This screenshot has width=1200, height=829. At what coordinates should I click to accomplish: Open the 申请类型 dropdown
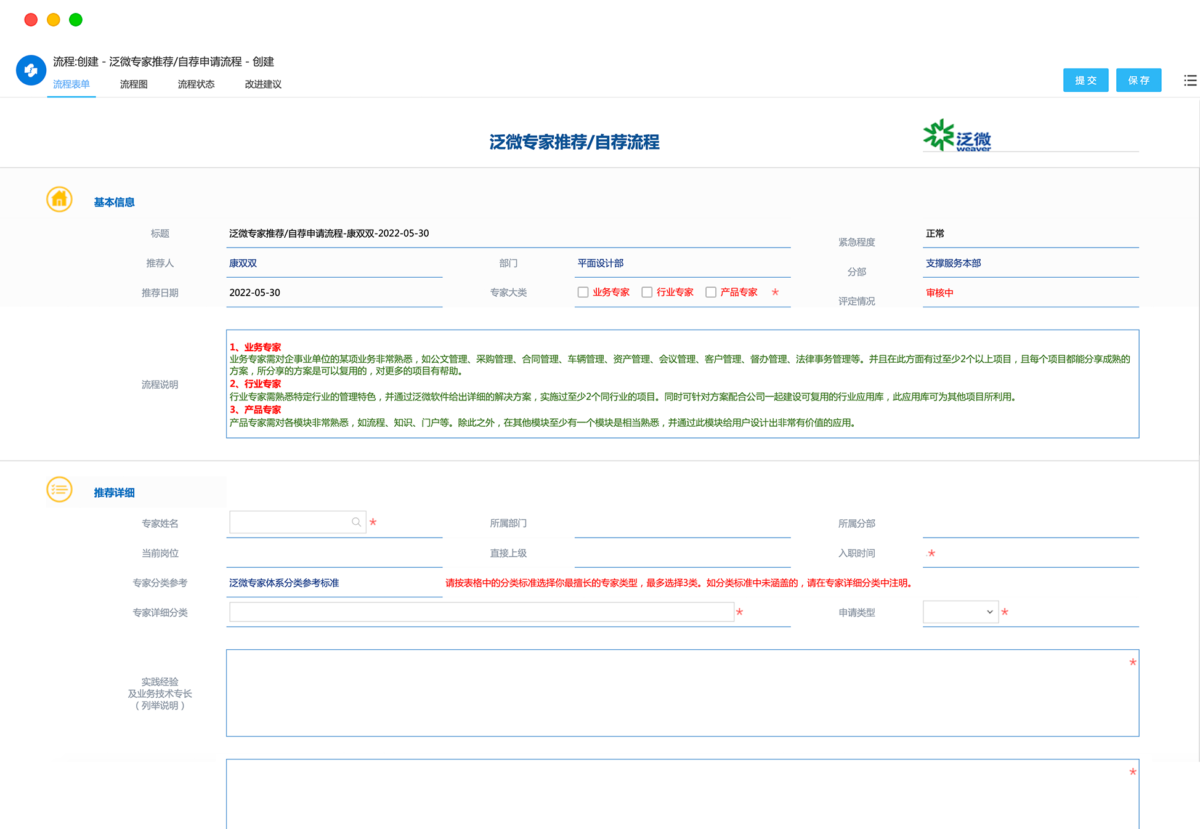pos(960,612)
